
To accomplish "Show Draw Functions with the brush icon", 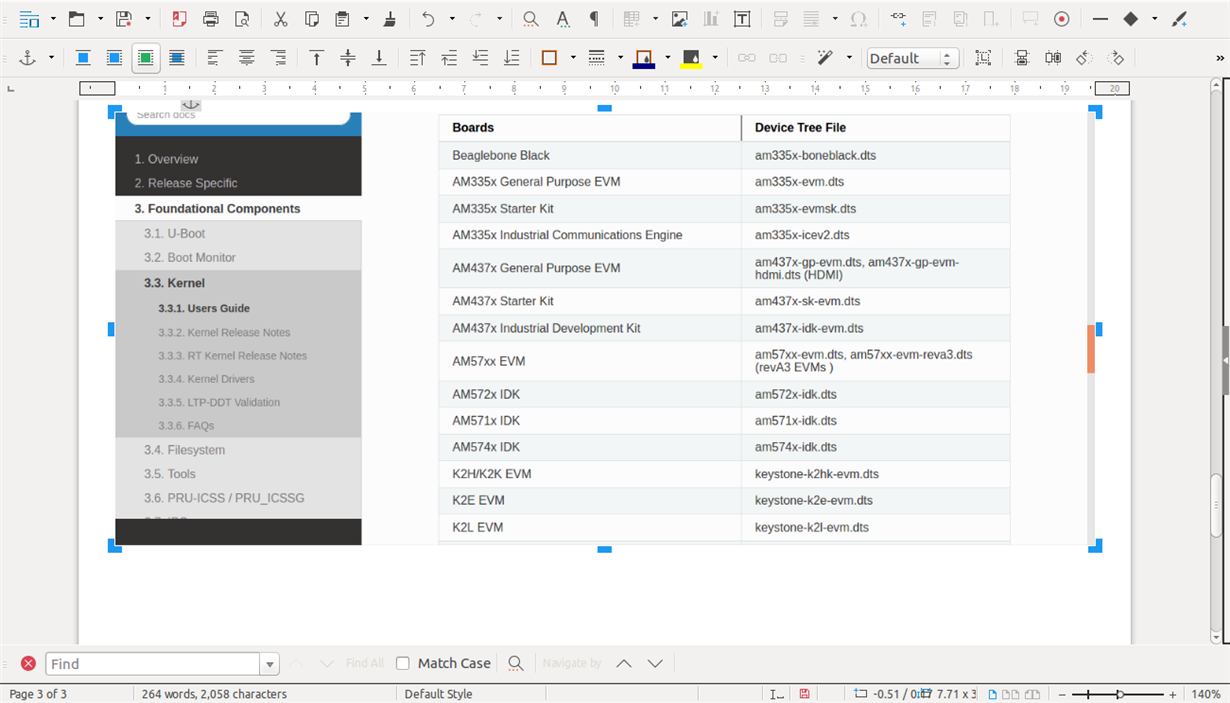I will tap(1179, 19).
